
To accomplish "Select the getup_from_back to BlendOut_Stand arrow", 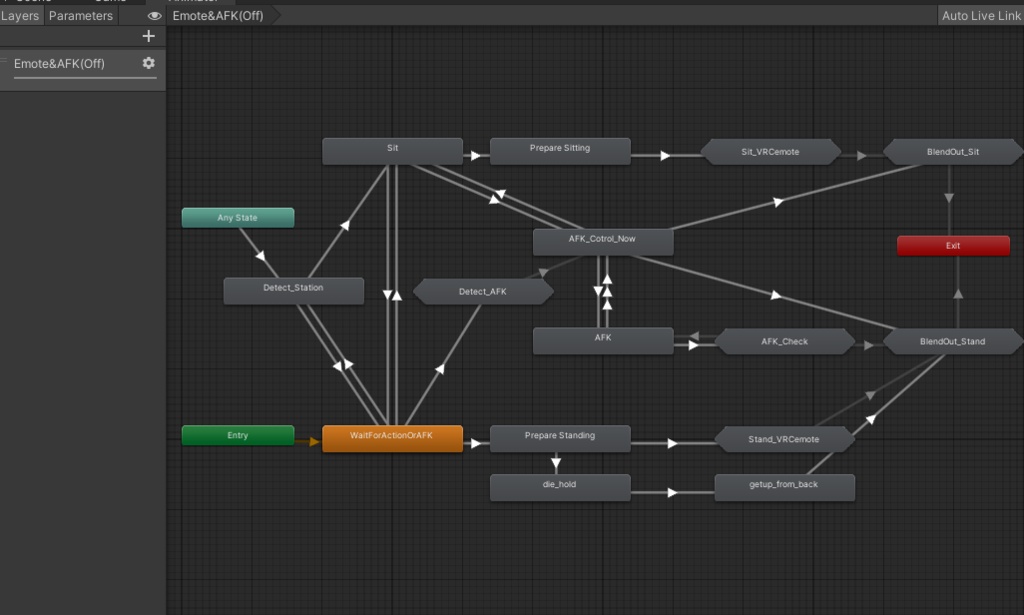I will click(x=870, y=419).
